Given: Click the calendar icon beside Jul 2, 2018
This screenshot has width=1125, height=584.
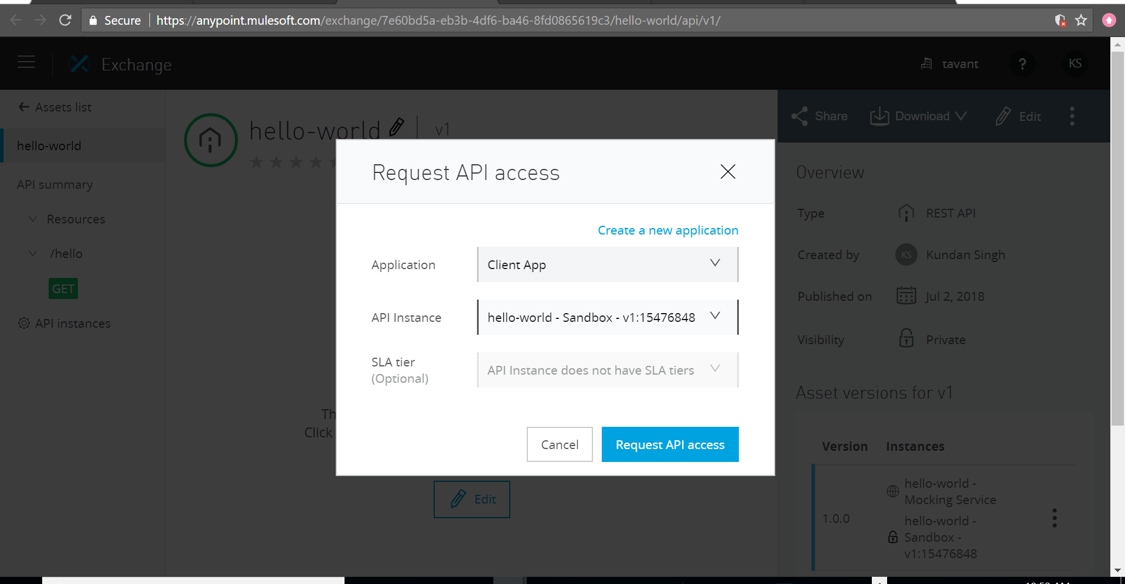Looking at the screenshot, I should click(x=906, y=296).
